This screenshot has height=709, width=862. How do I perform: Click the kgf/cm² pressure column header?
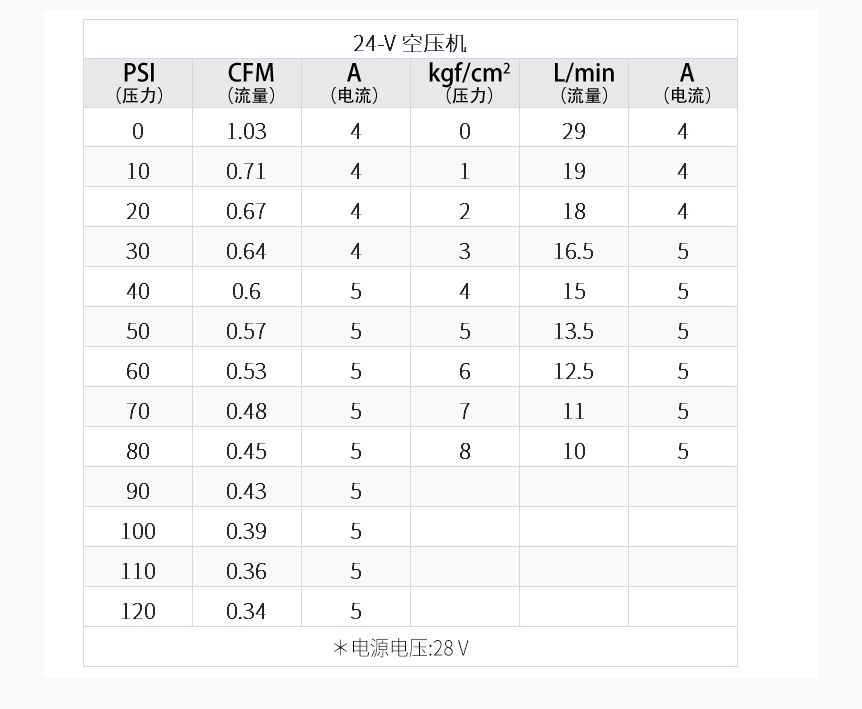click(465, 83)
